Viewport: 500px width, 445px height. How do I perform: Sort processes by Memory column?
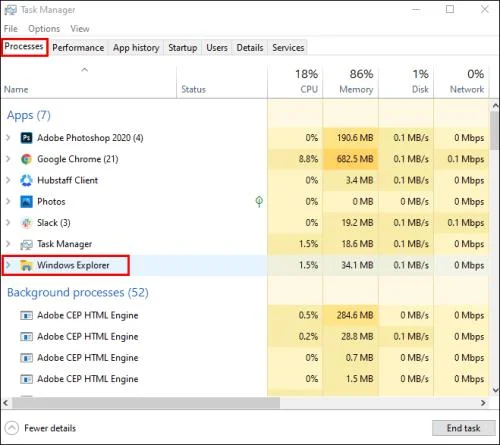pos(356,81)
